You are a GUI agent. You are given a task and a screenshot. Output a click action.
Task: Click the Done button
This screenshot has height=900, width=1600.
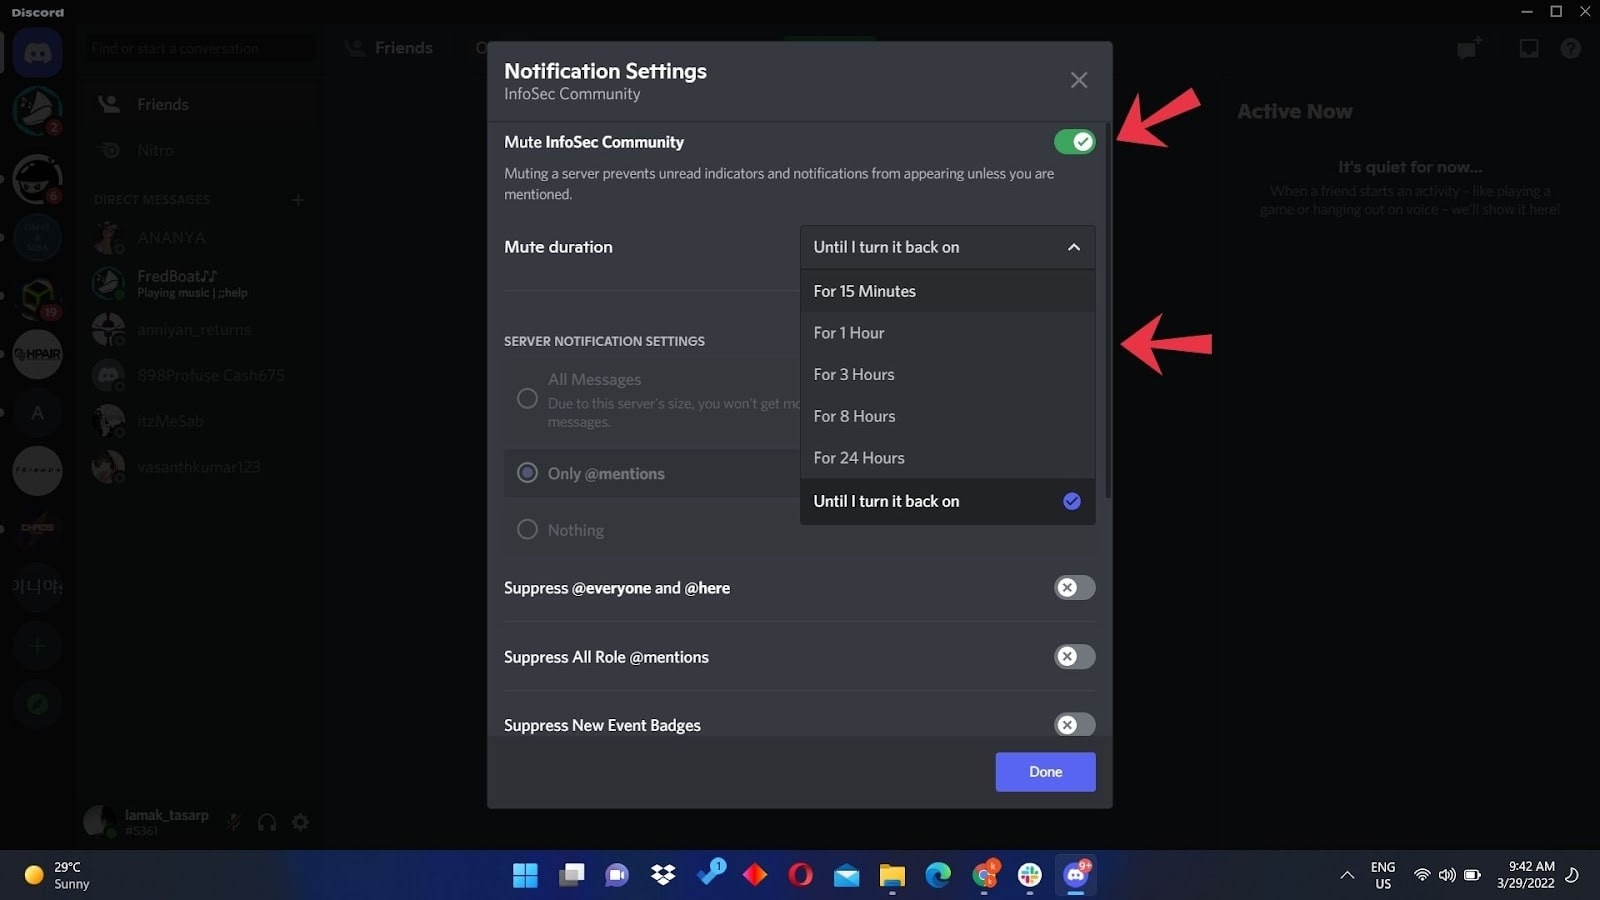(x=1045, y=772)
